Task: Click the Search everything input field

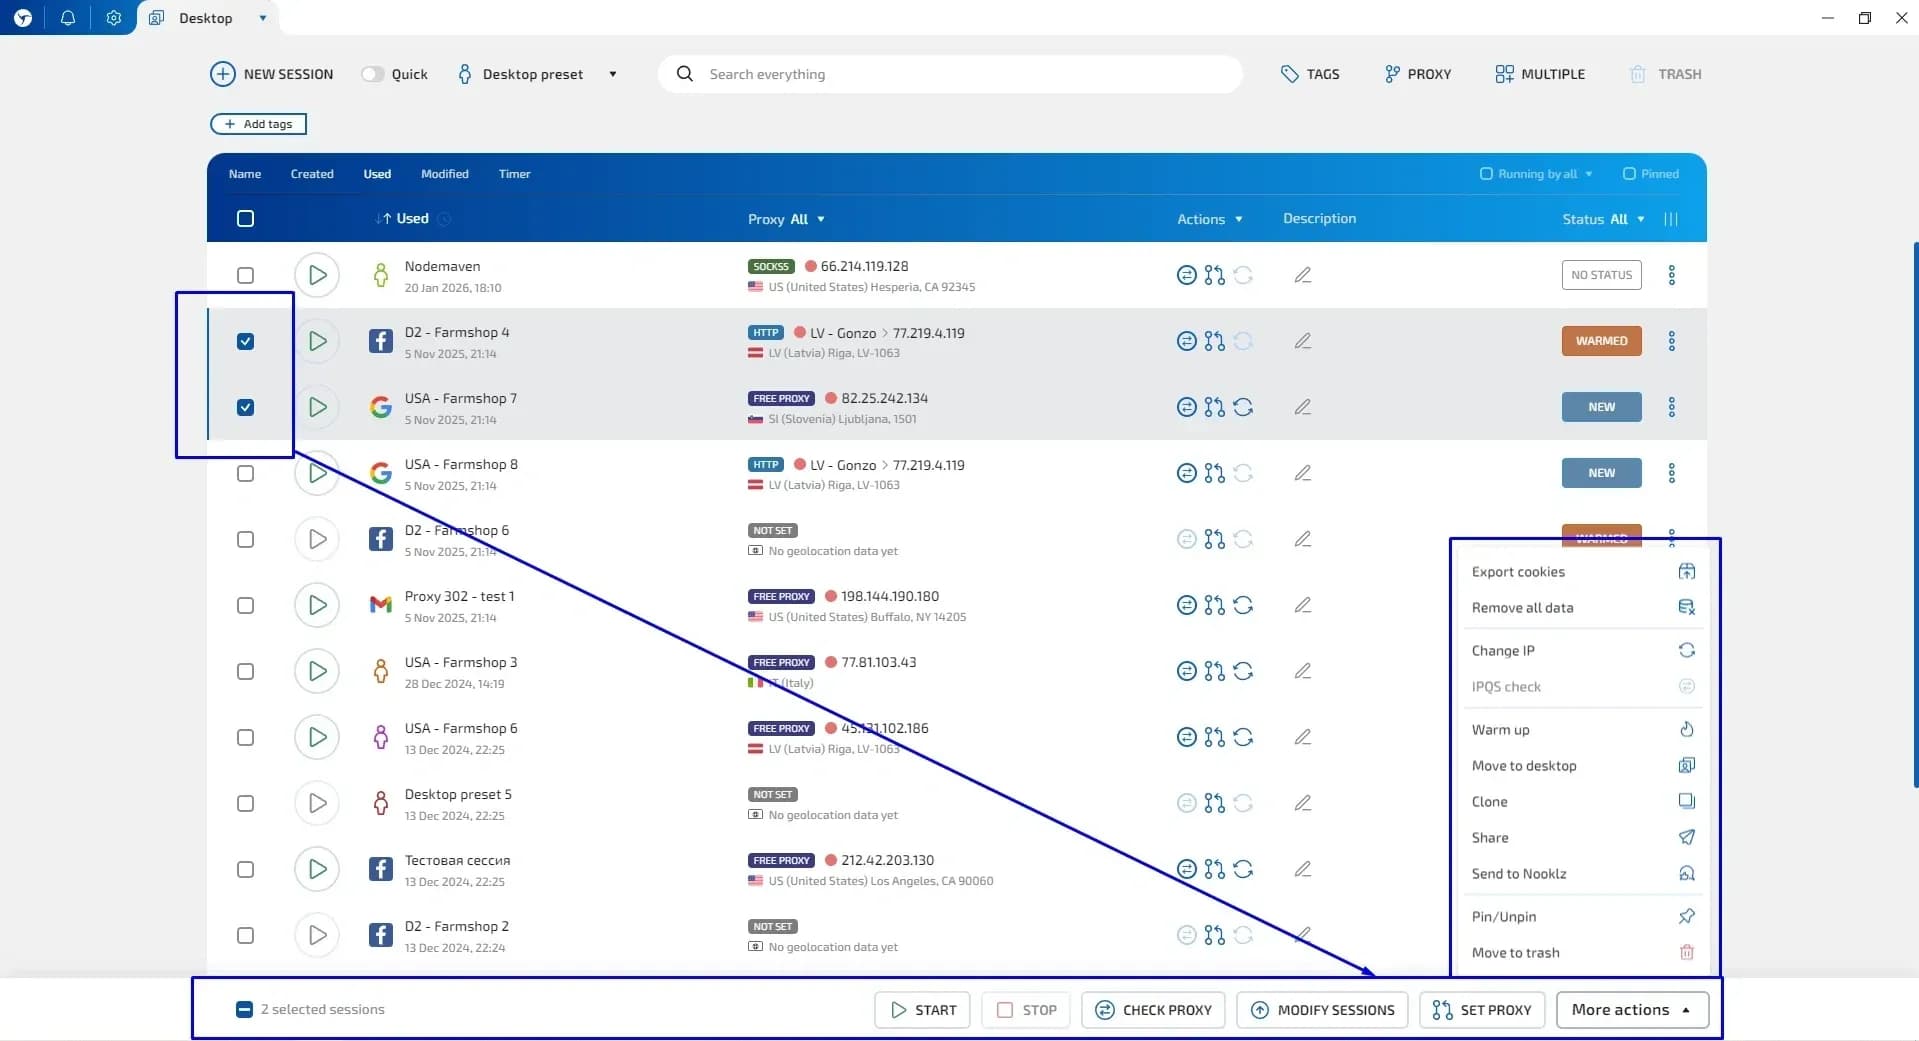Action: [x=900, y=73]
